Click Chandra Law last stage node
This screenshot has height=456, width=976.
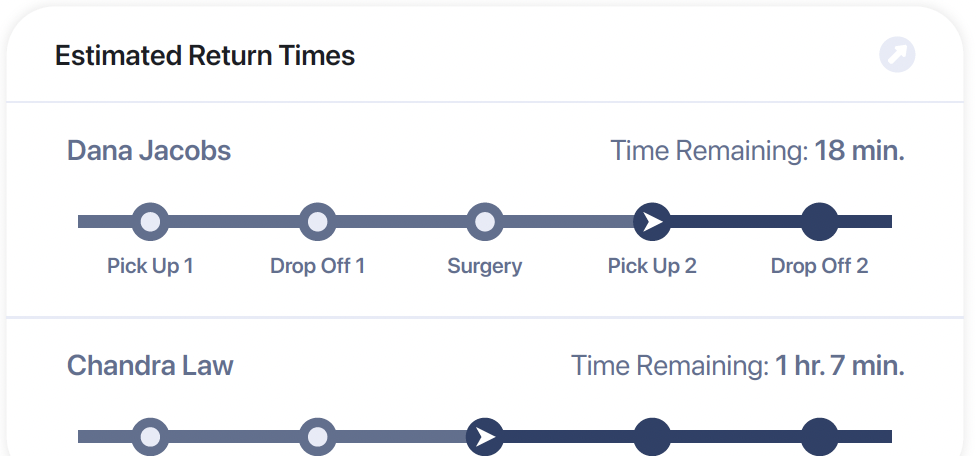click(819, 437)
